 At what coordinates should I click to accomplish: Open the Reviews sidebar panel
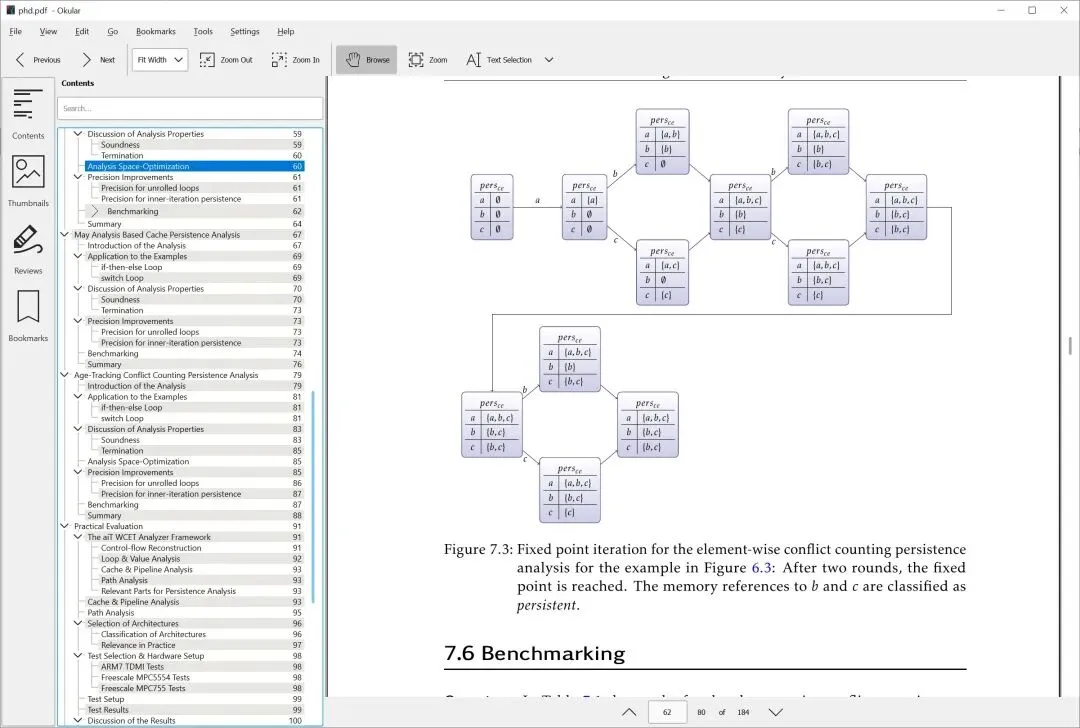[28, 249]
